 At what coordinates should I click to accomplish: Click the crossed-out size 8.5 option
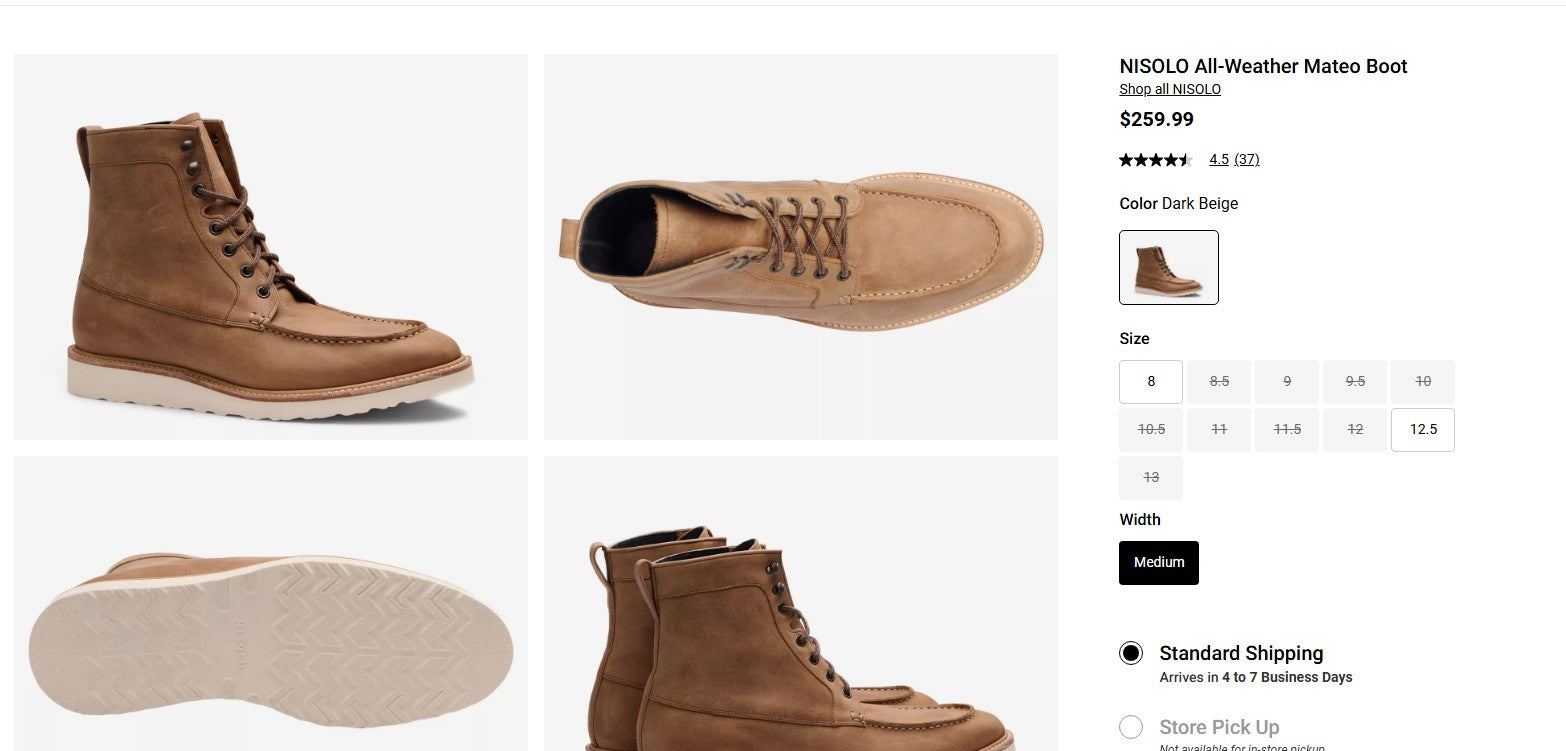pos(1219,381)
